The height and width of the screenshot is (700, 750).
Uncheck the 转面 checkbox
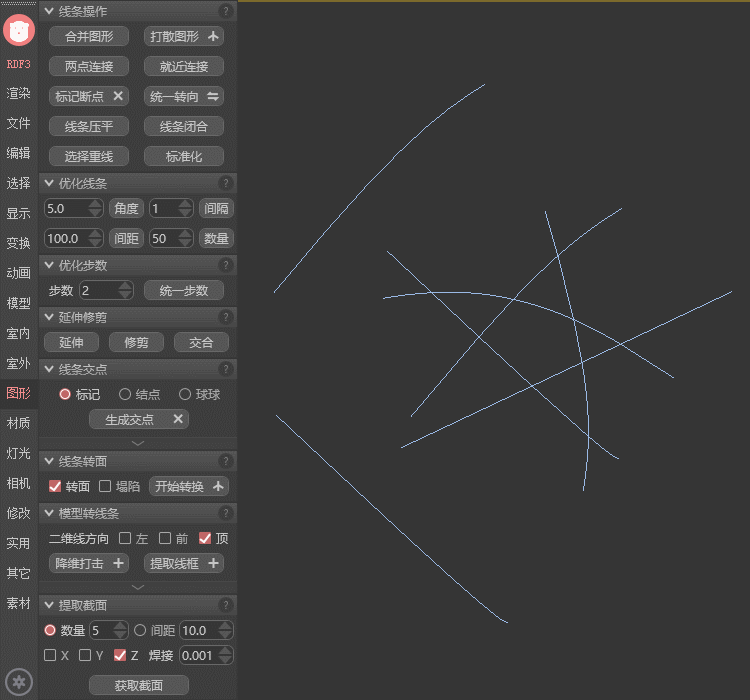(x=55, y=486)
